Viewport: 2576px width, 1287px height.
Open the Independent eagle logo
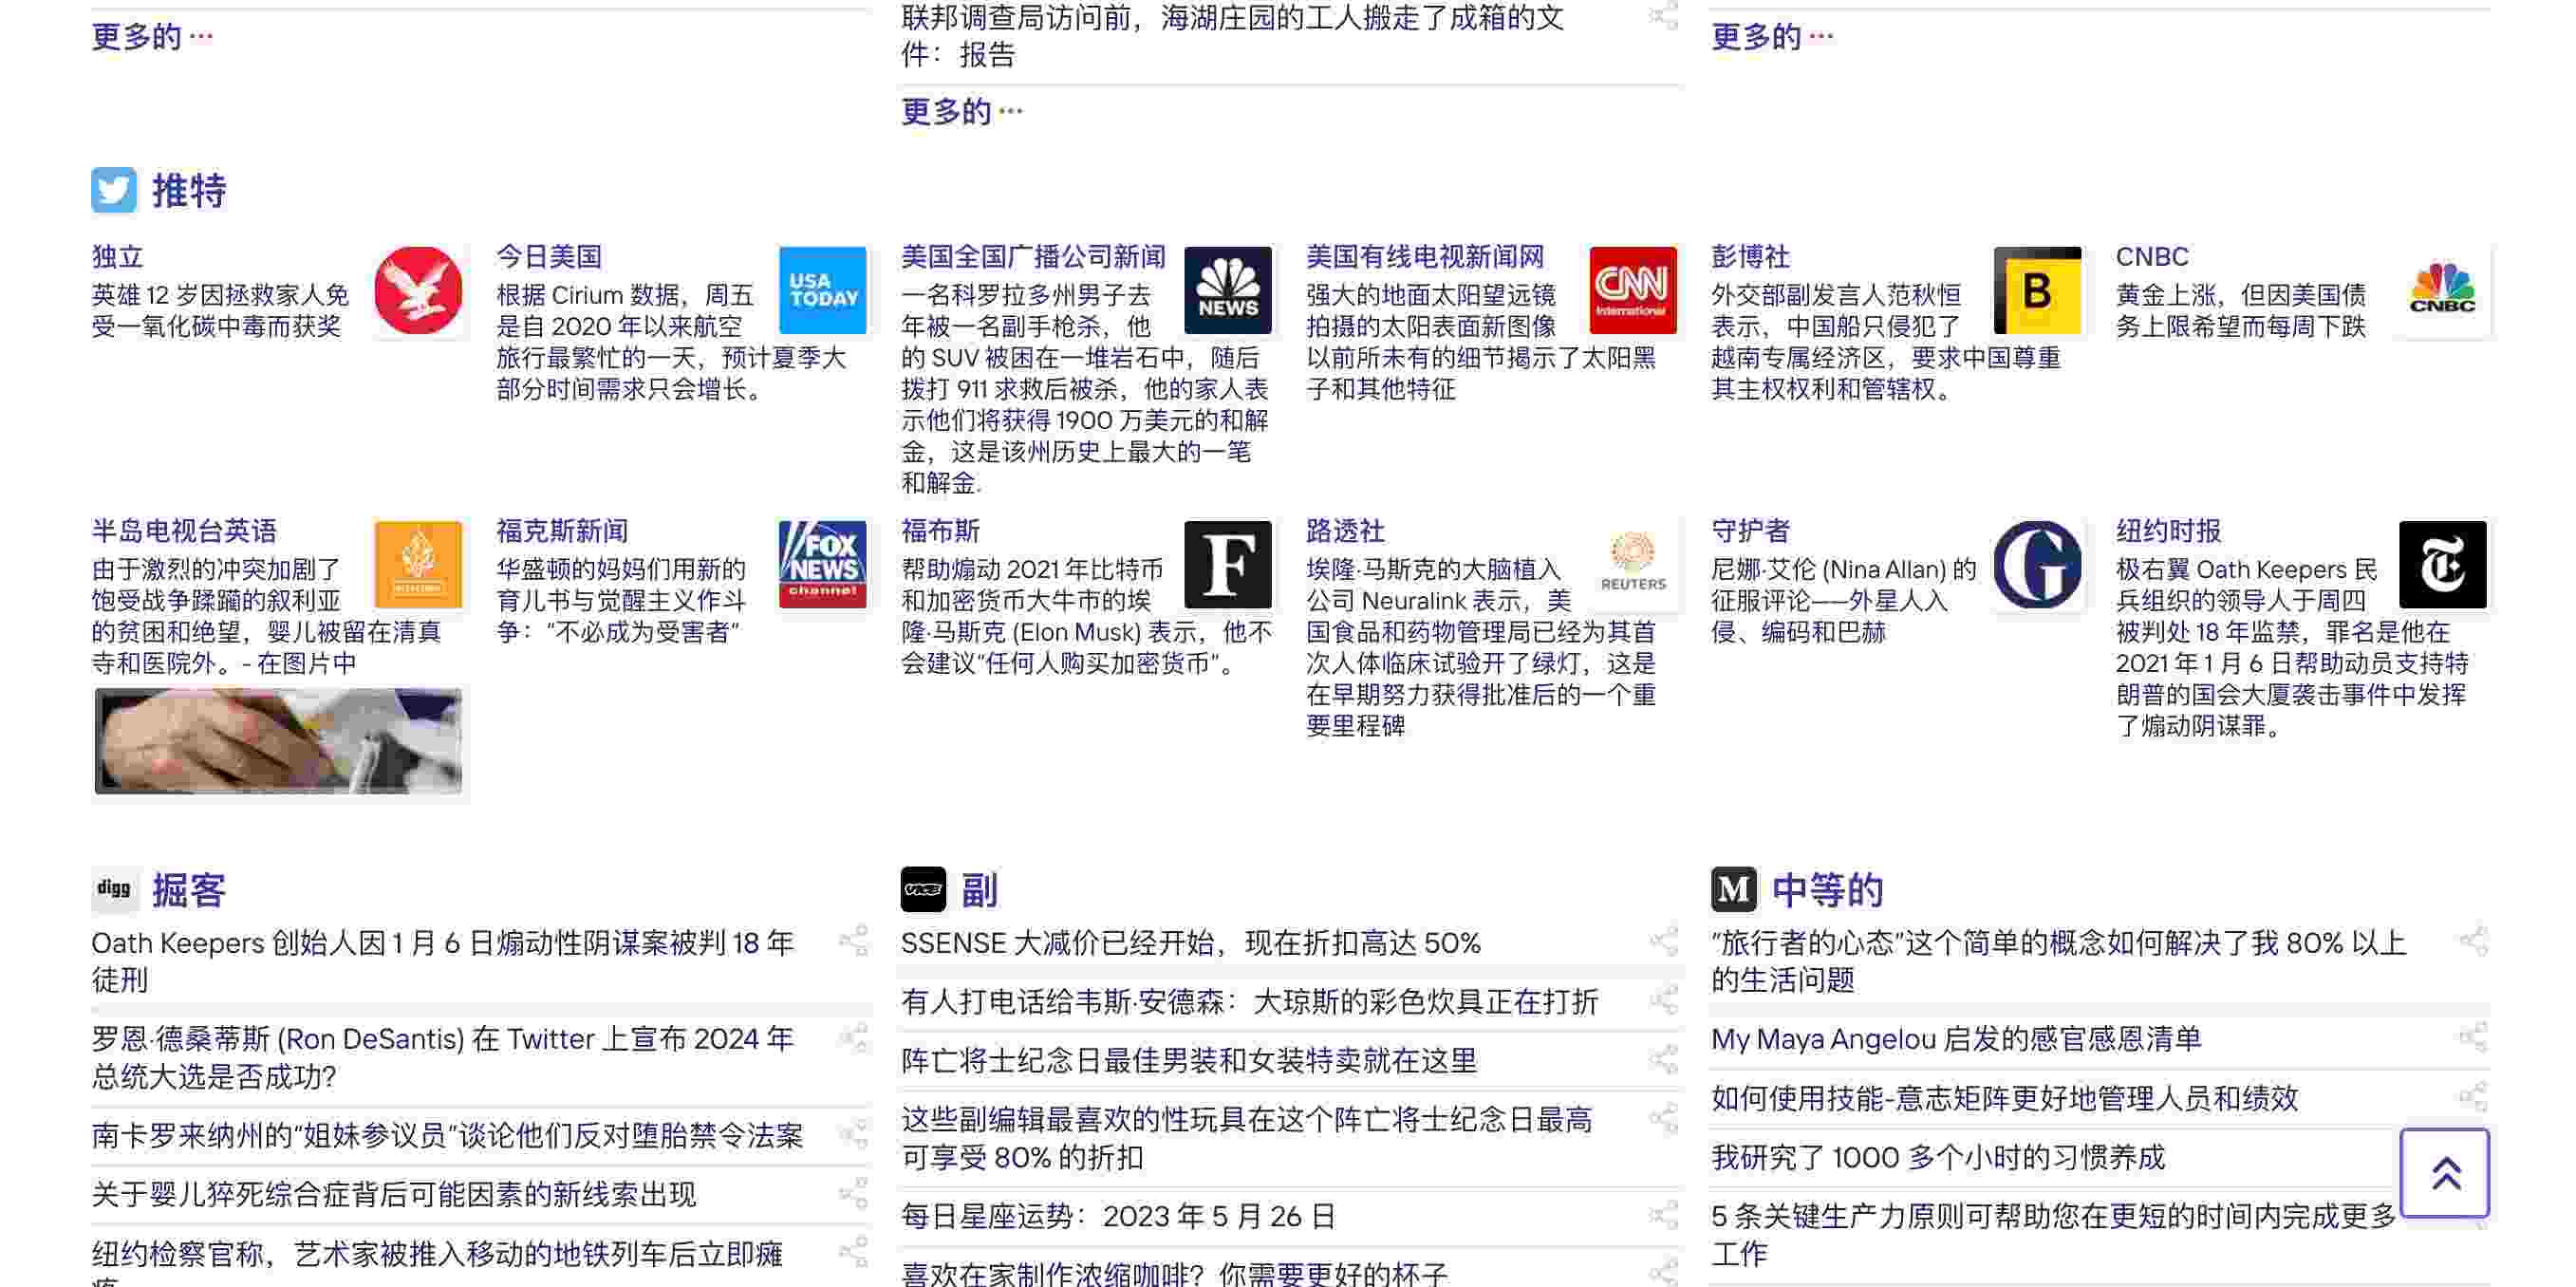(x=418, y=291)
